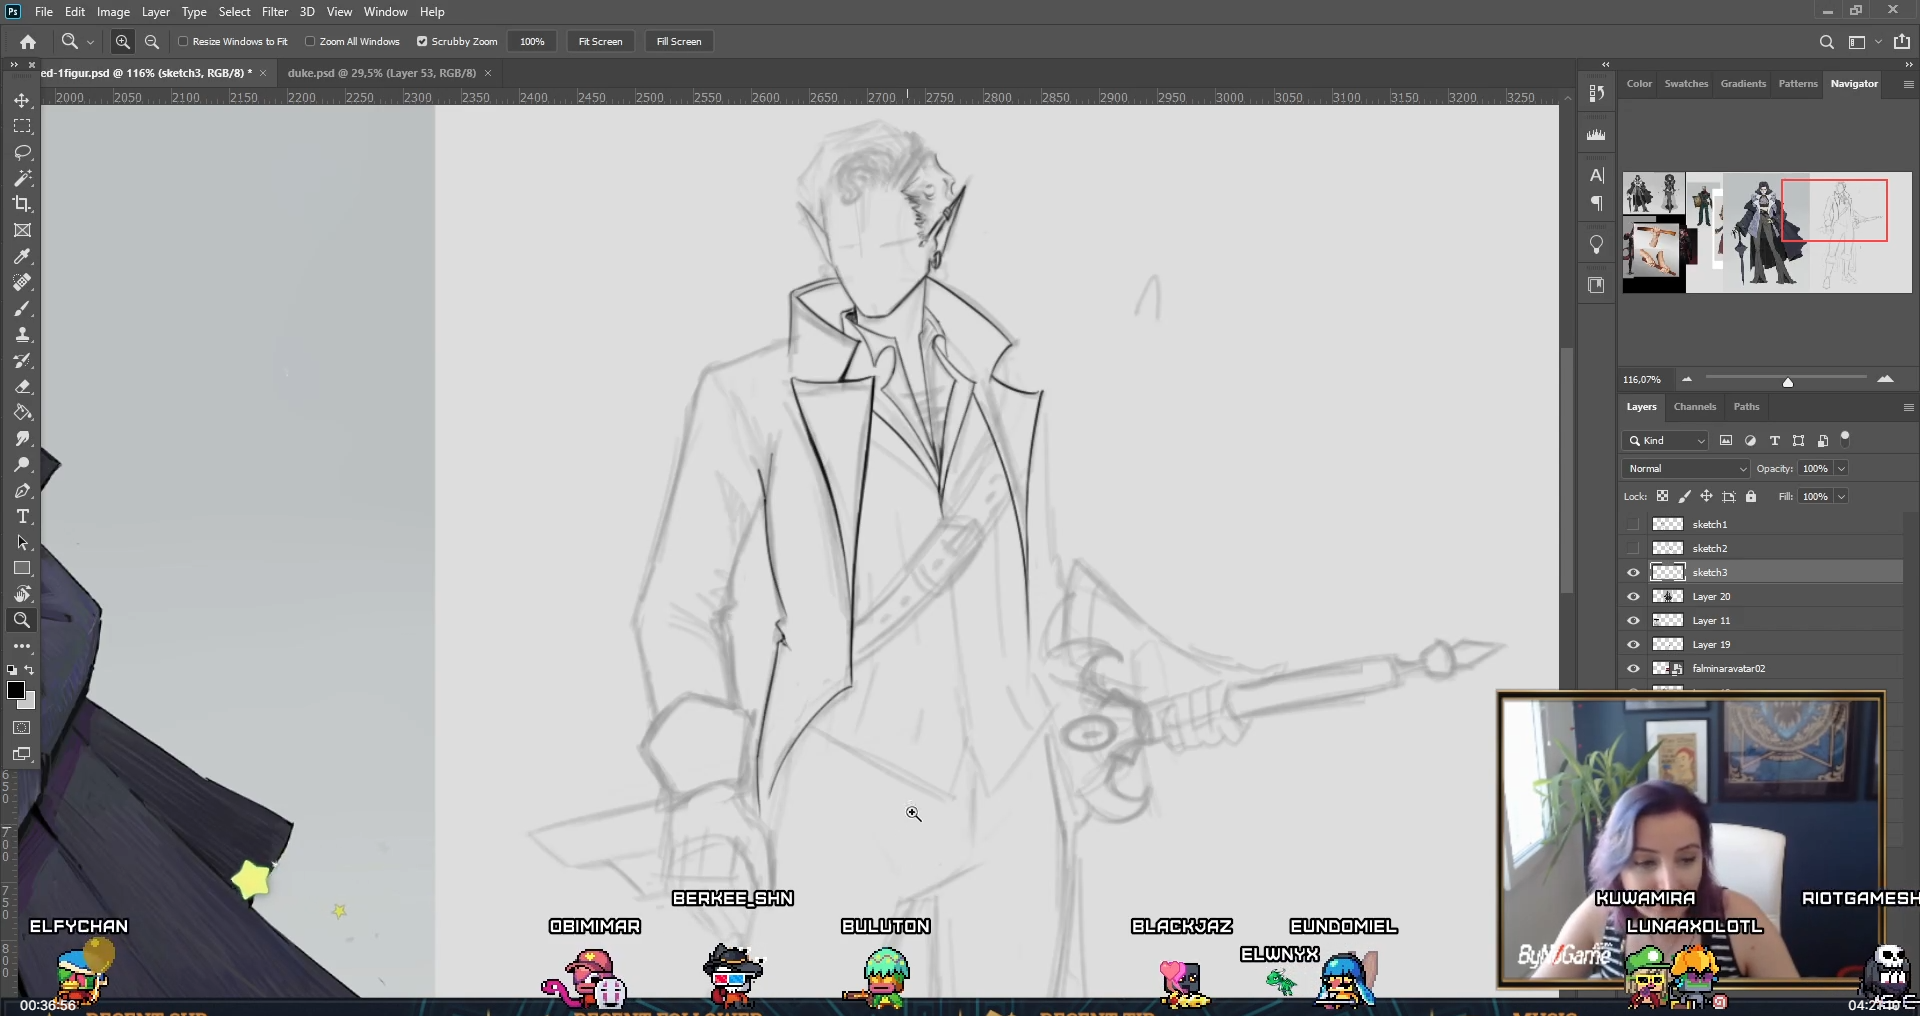This screenshot has height=1016, width=1920.
Task: Click the Fill Screen button
Action: (679, 42)
